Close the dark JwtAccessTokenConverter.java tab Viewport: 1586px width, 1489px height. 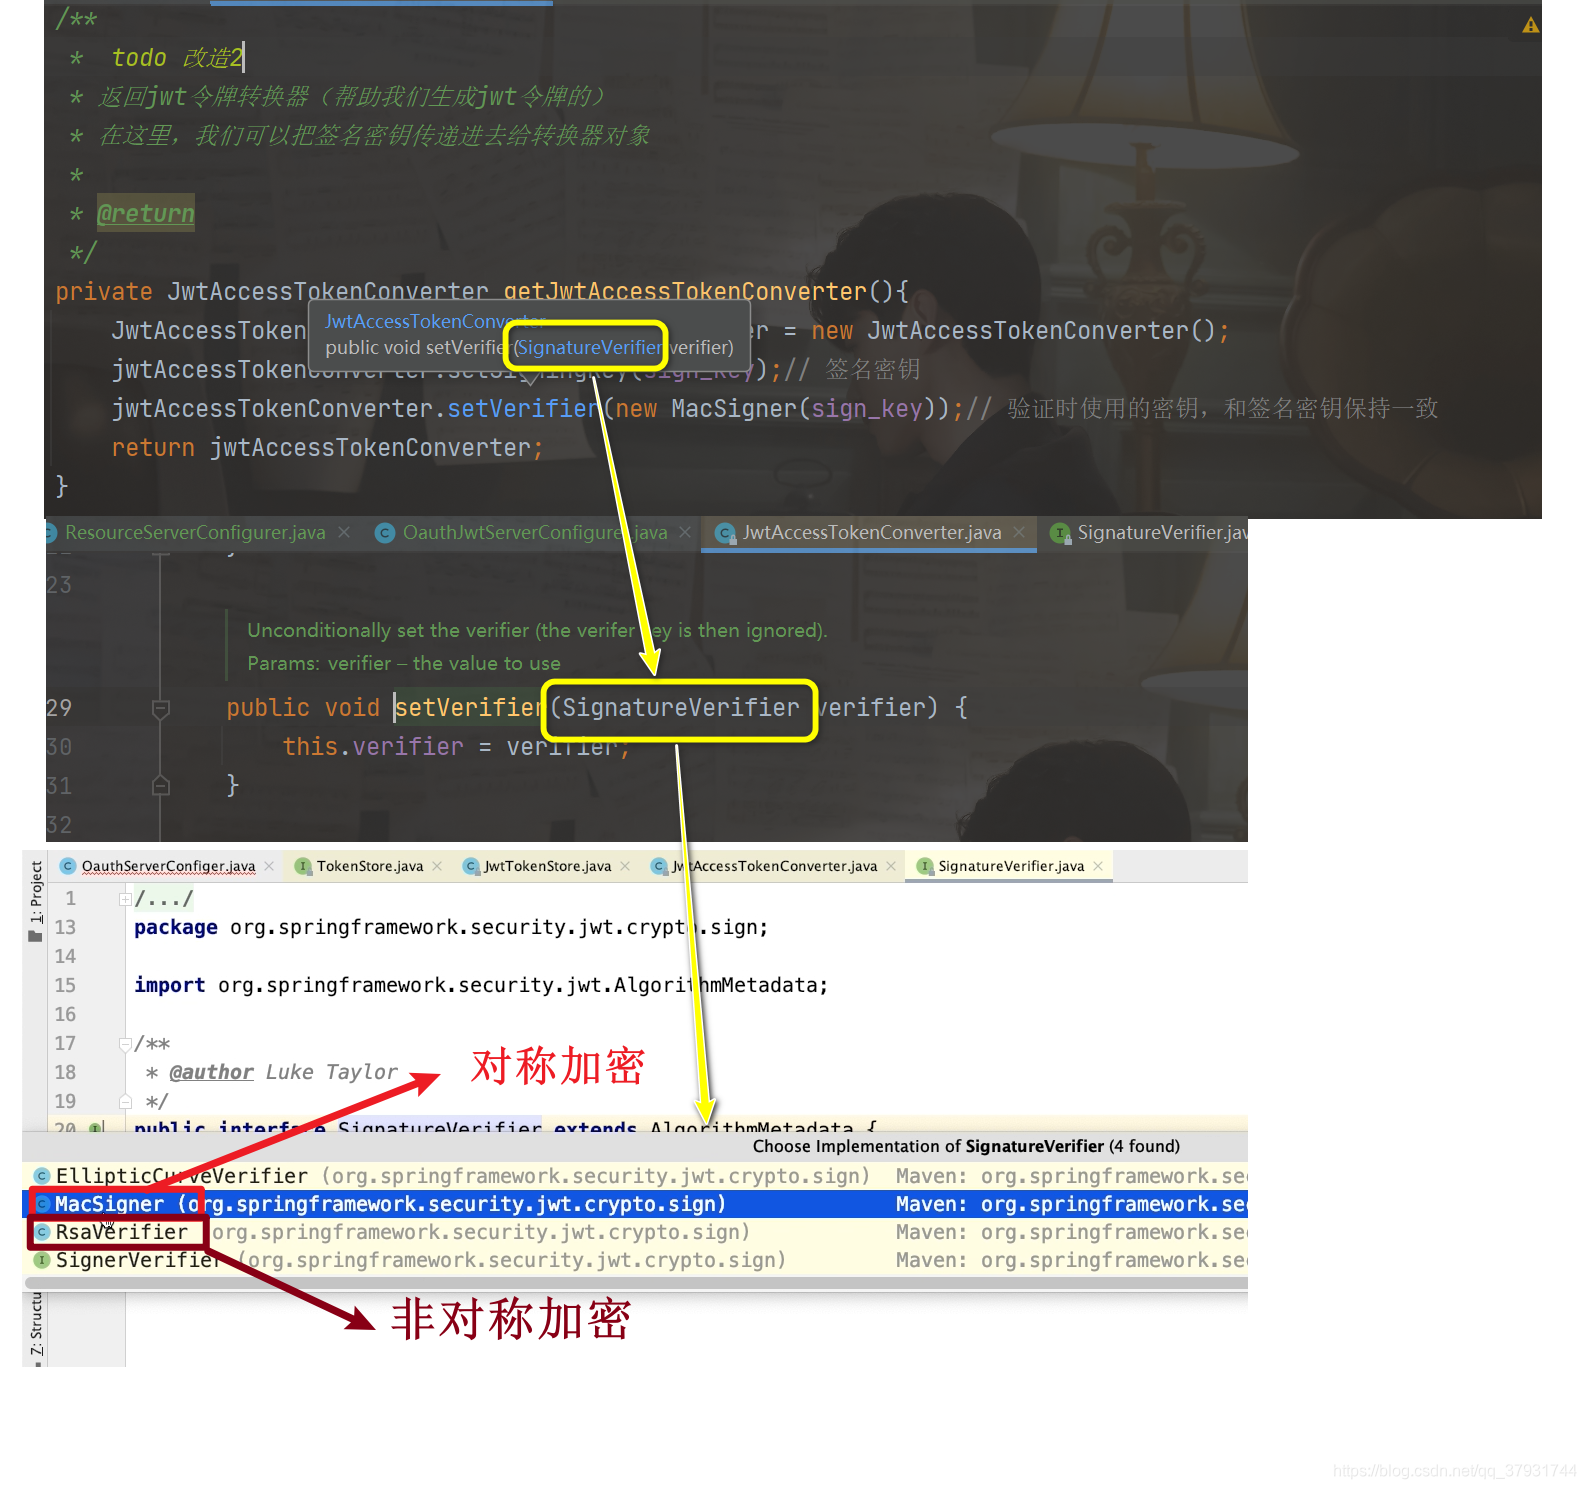click(x=1019, y=533)
